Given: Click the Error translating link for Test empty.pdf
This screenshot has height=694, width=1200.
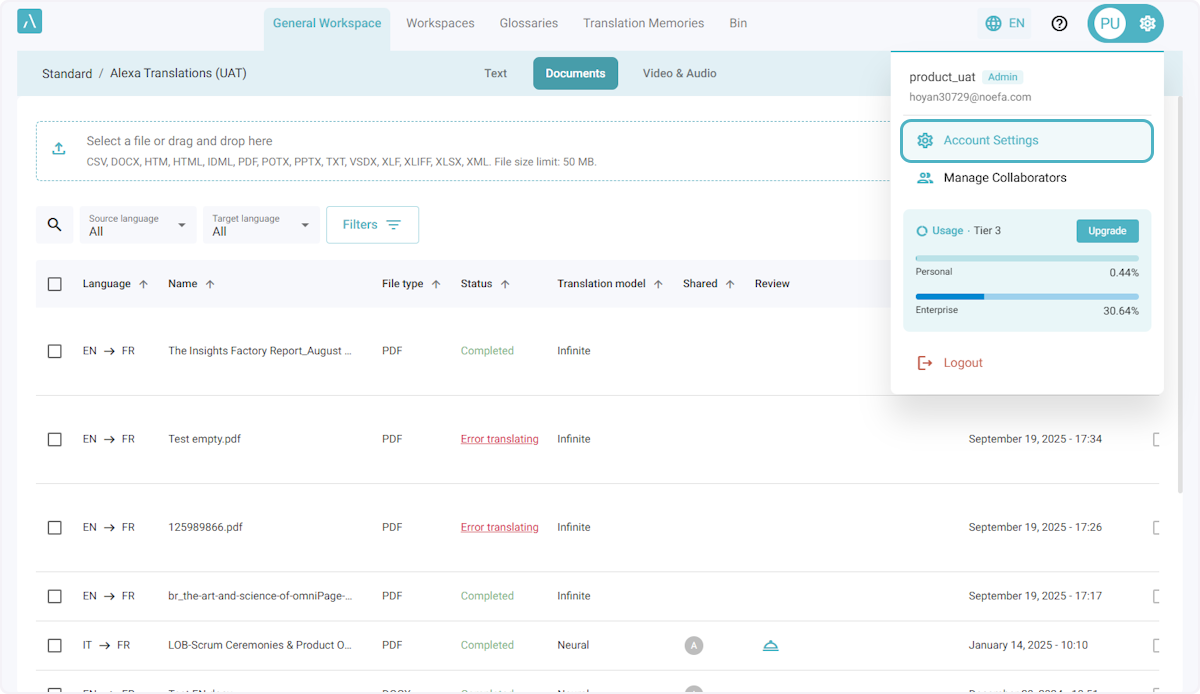Looking at the screenshot, I should pos(499,439).
